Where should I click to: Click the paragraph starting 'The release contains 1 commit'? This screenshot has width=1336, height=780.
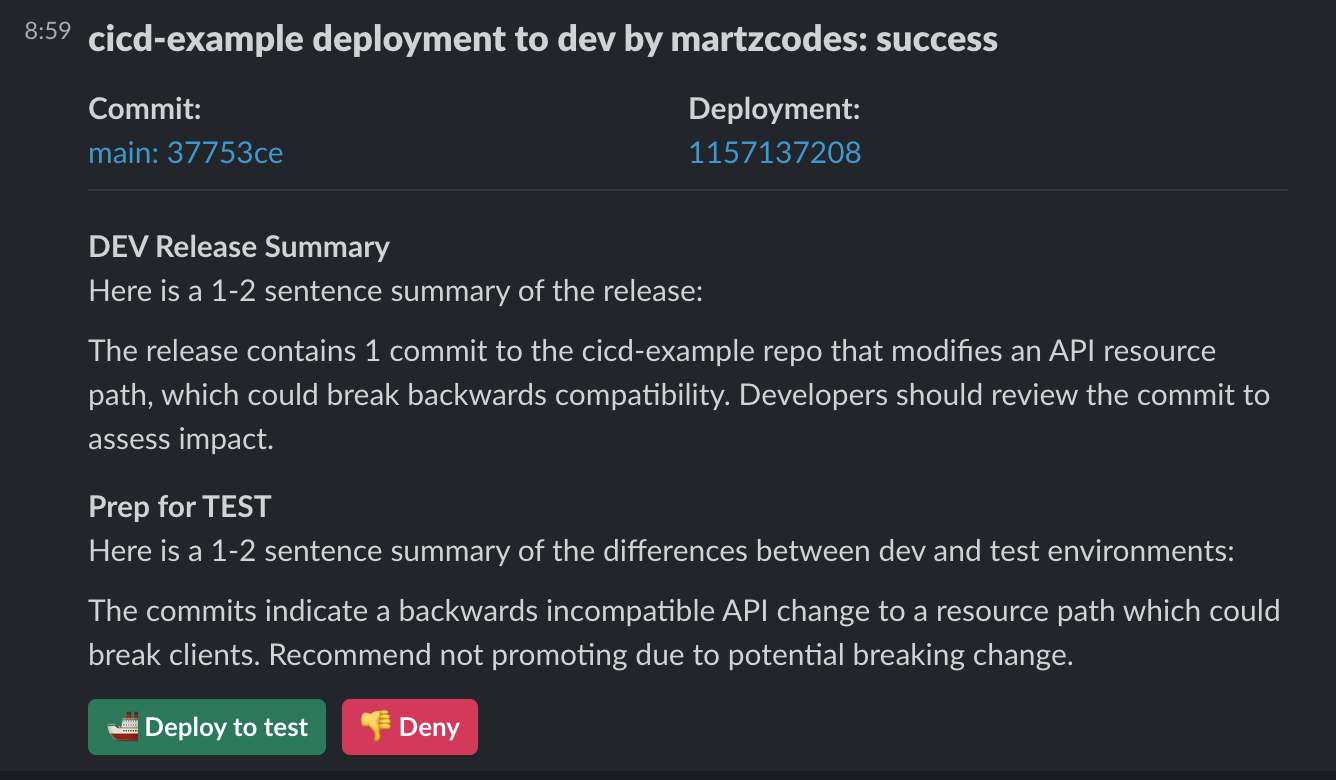(679, 395)
